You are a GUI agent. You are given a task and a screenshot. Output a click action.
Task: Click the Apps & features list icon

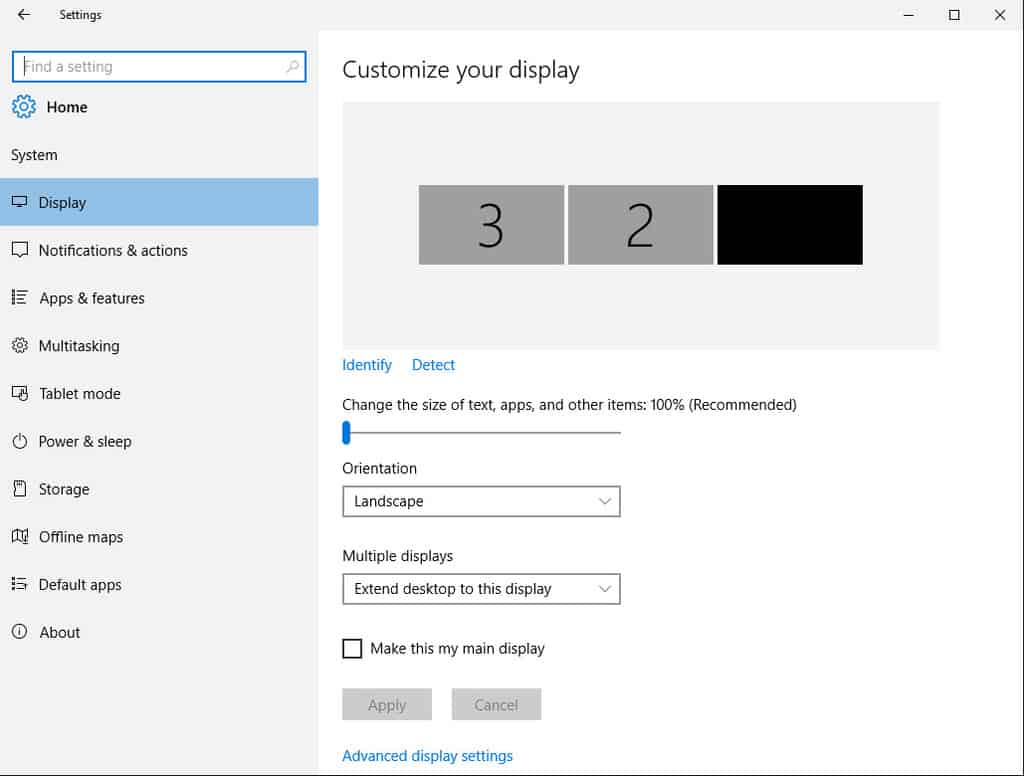20,297
